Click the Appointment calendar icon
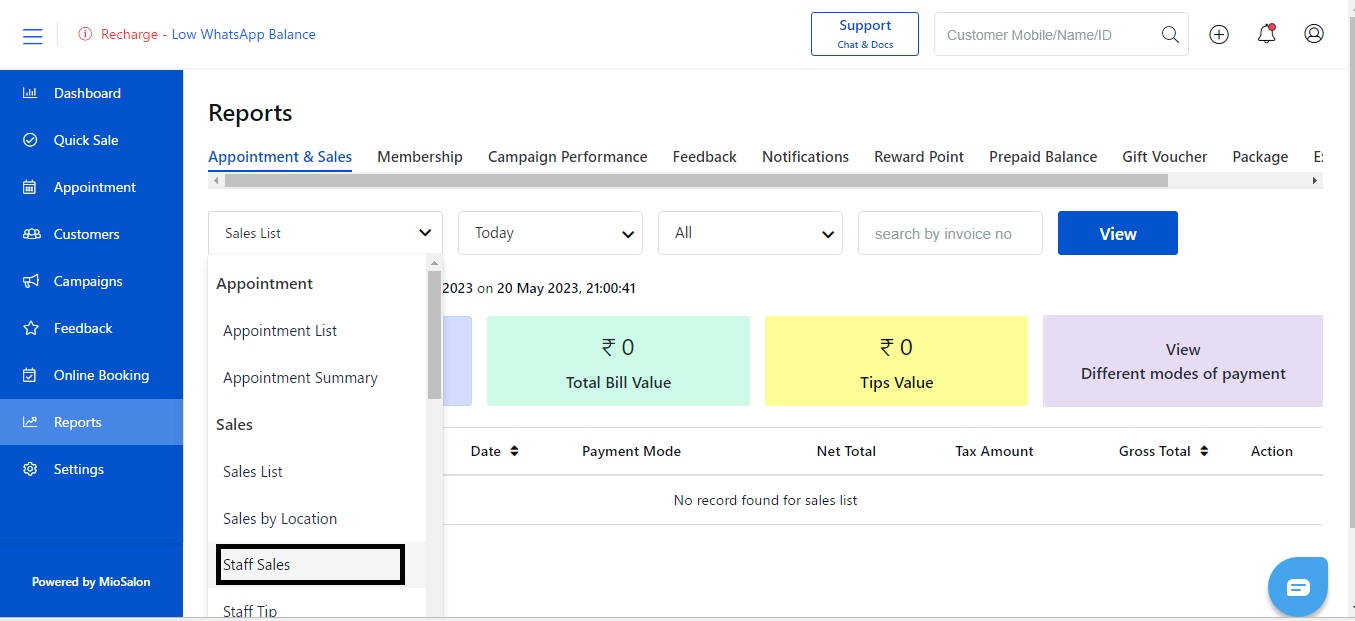 (x=30, y=187)
